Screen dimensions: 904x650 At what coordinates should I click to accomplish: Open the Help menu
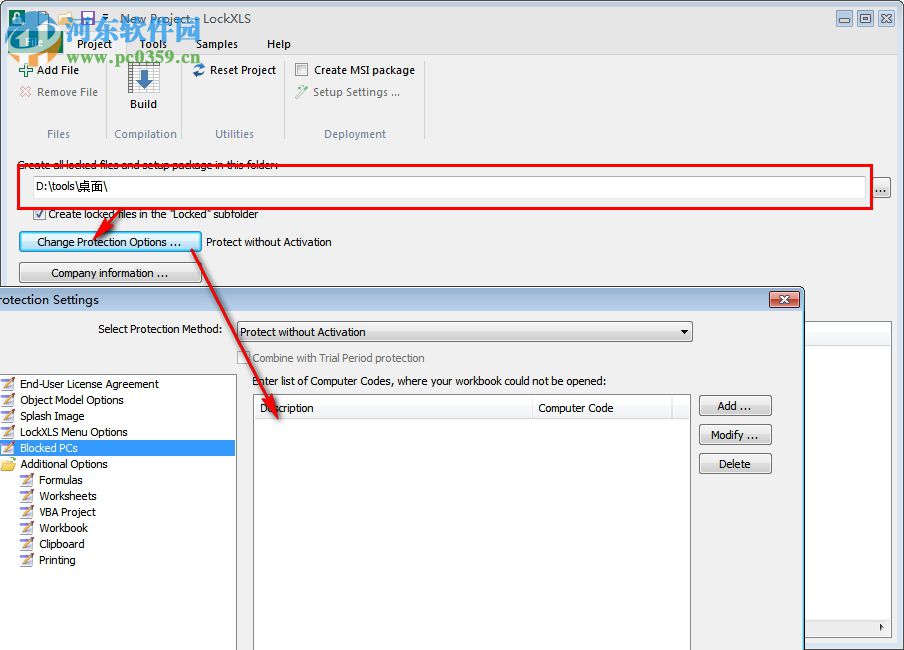pyautogui.click(x=278, y=44)
